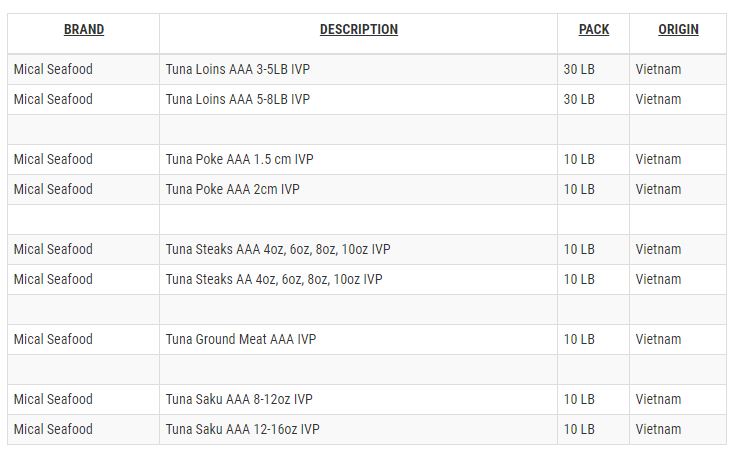
Task: Click the BRAND column header
Action: tap(84, 30)
